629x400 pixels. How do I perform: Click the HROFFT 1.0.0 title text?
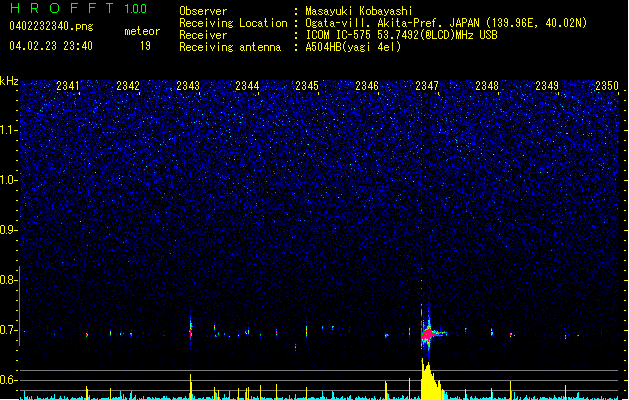[78, 8]
